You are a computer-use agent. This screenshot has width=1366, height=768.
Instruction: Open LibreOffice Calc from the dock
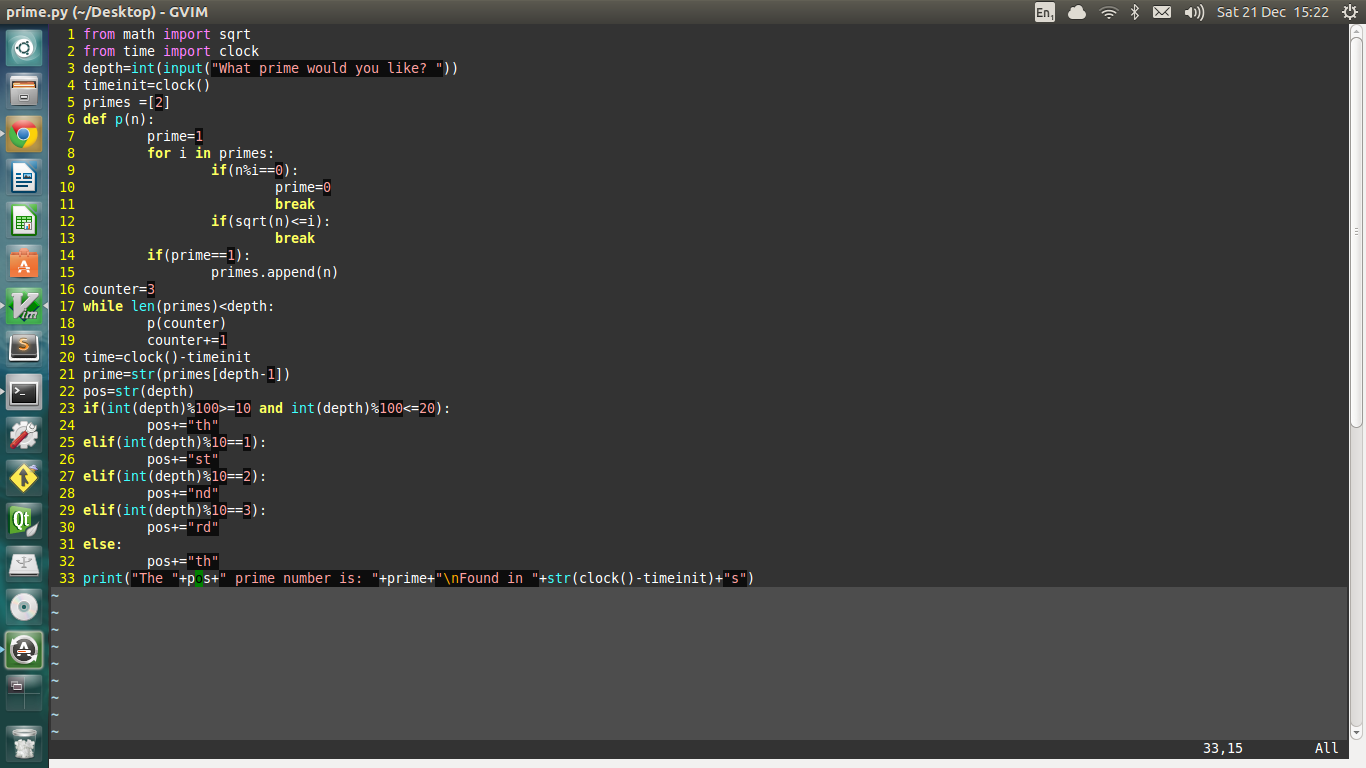coord(24,221)
